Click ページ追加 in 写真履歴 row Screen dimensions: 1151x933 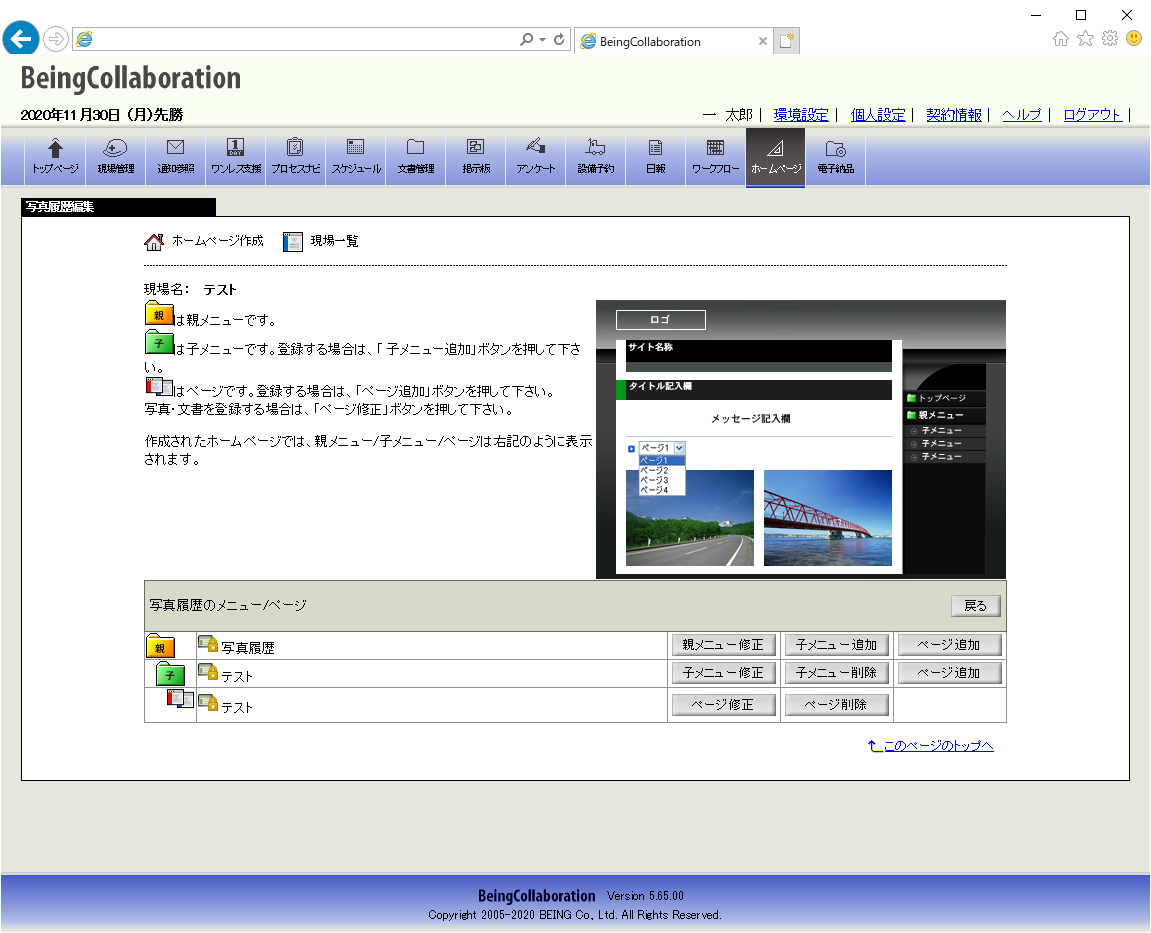[x=949, y=645]
